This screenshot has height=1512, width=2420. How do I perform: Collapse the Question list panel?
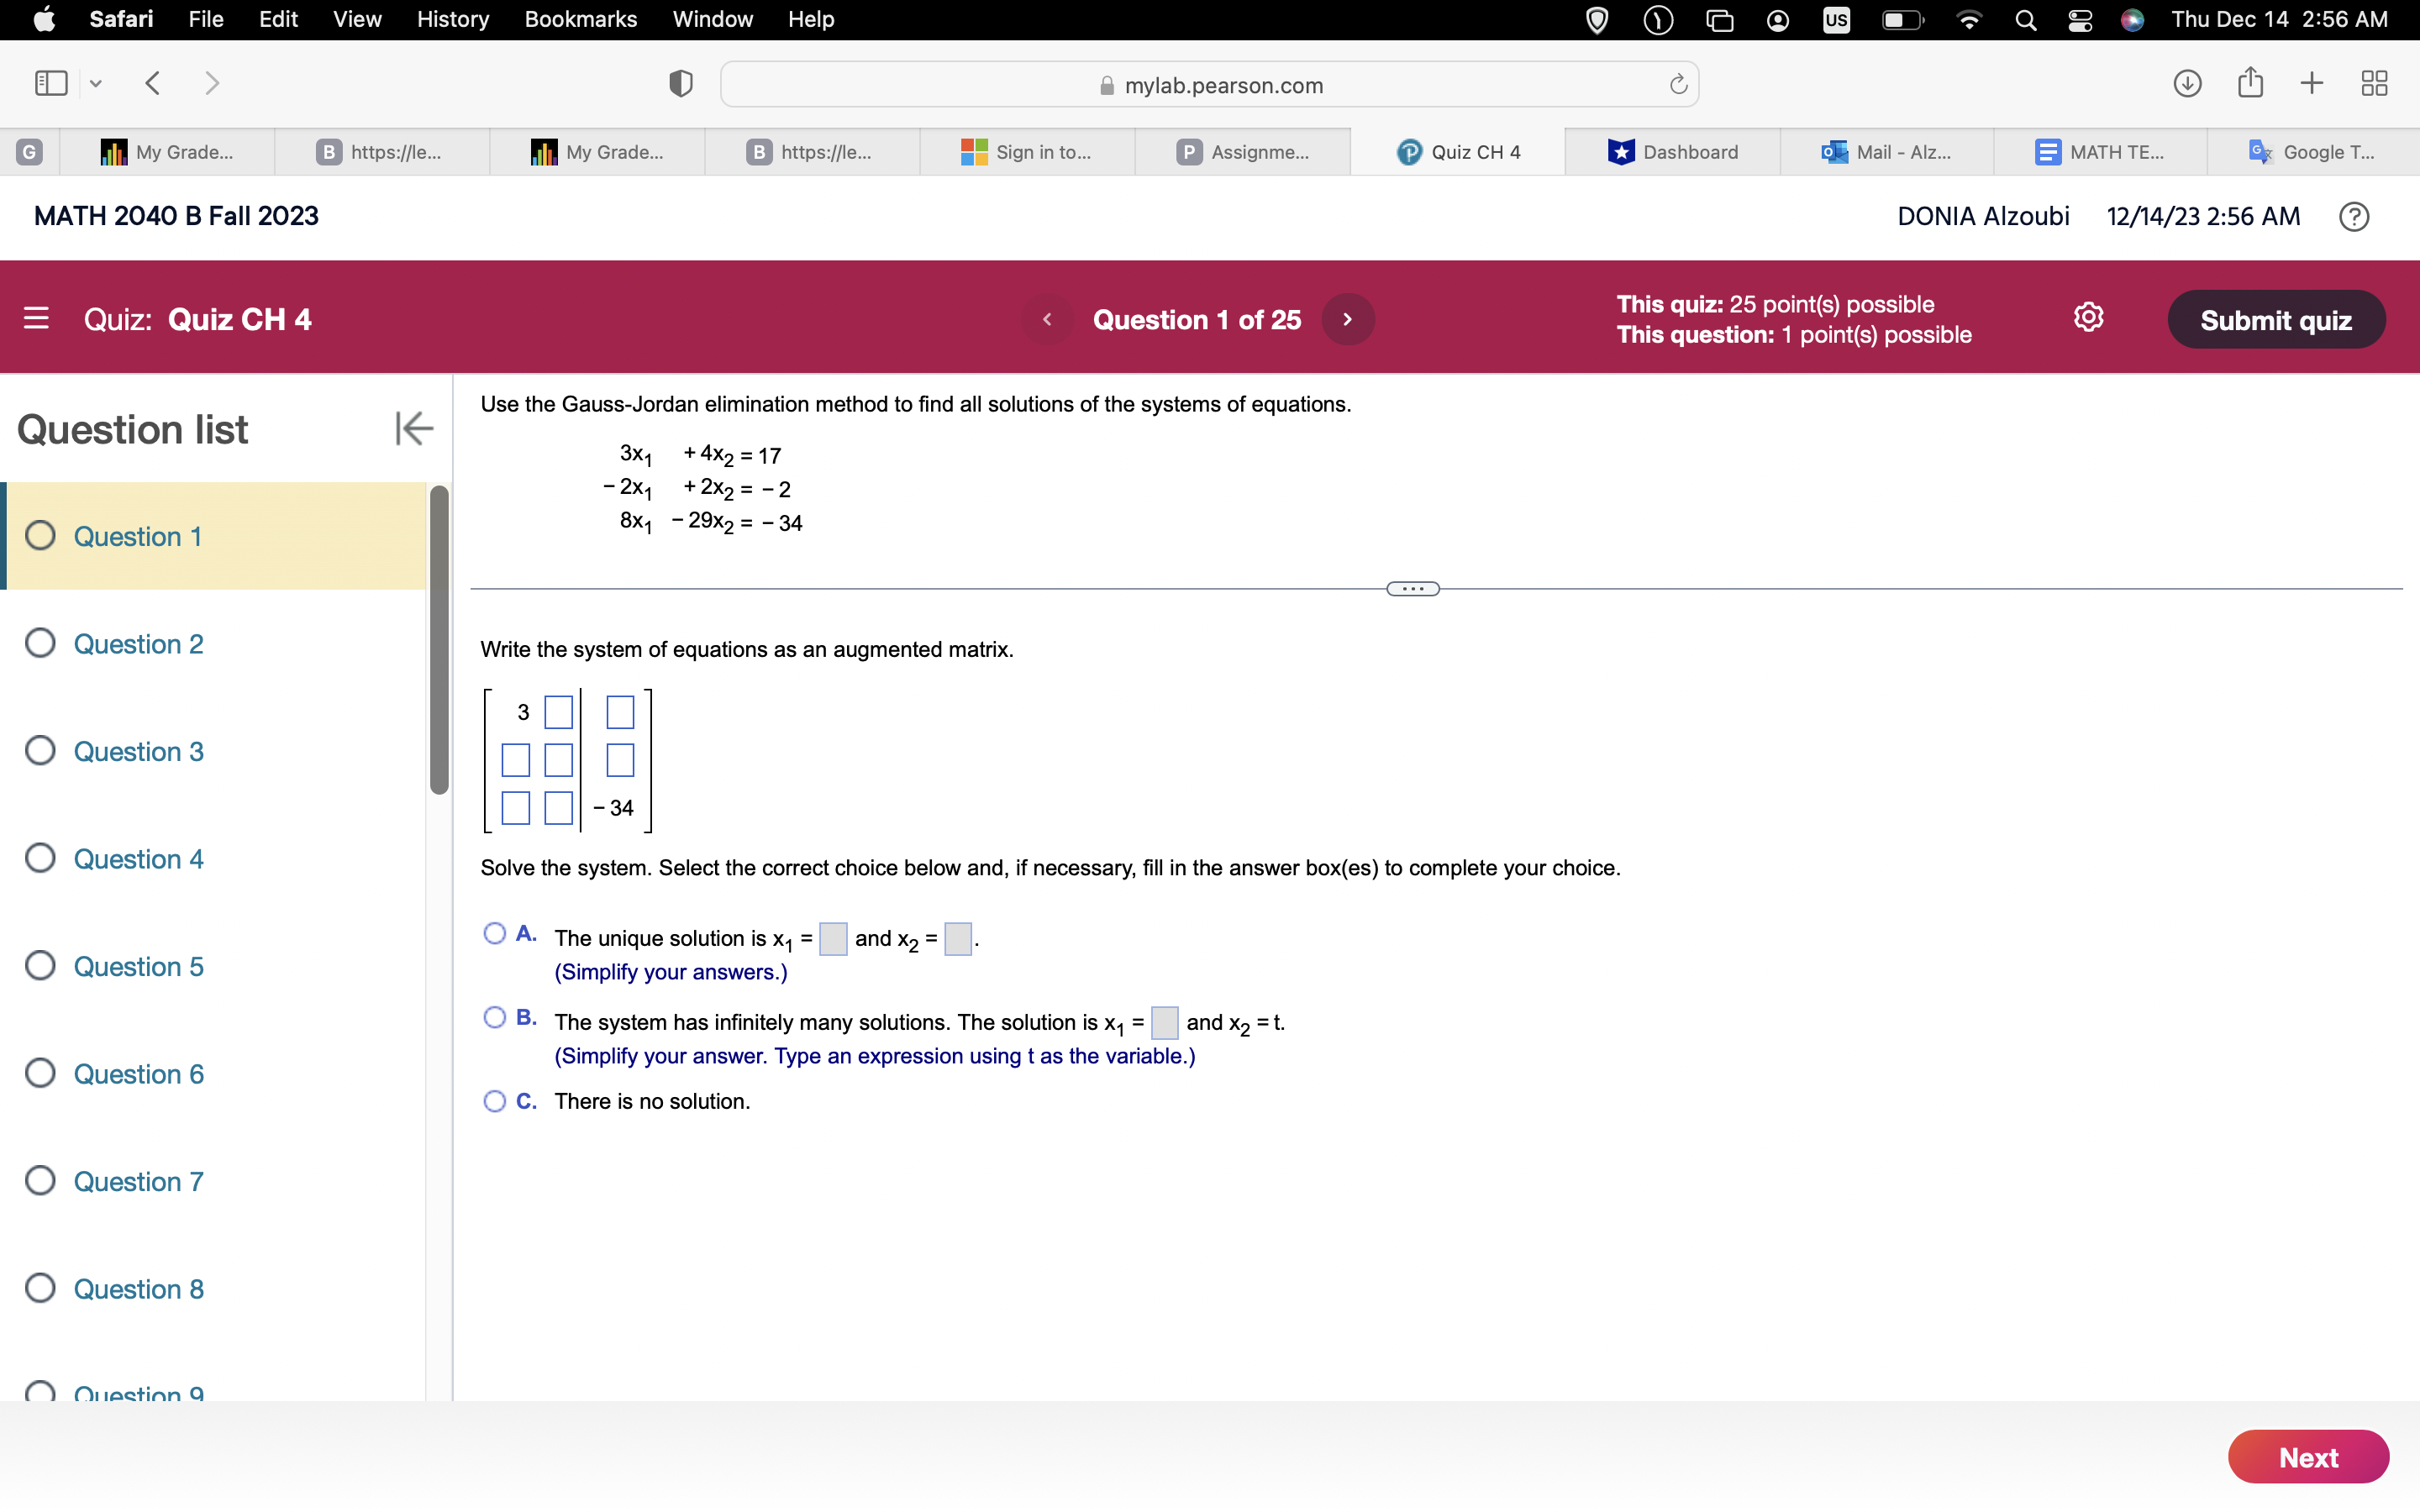[413, 428]
